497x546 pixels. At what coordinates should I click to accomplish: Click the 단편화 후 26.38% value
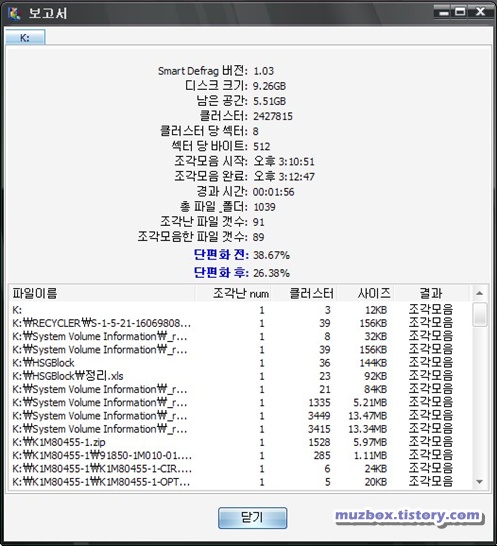pos(271,273)
